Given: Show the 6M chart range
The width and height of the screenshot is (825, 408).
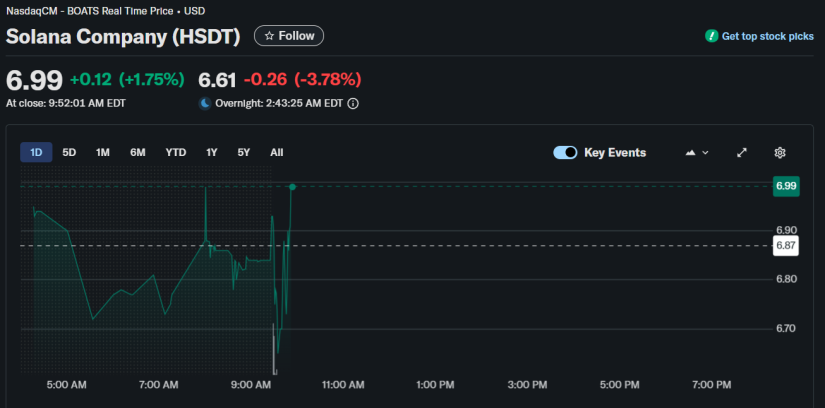Looking at the screenshot, I should point(138,153).
